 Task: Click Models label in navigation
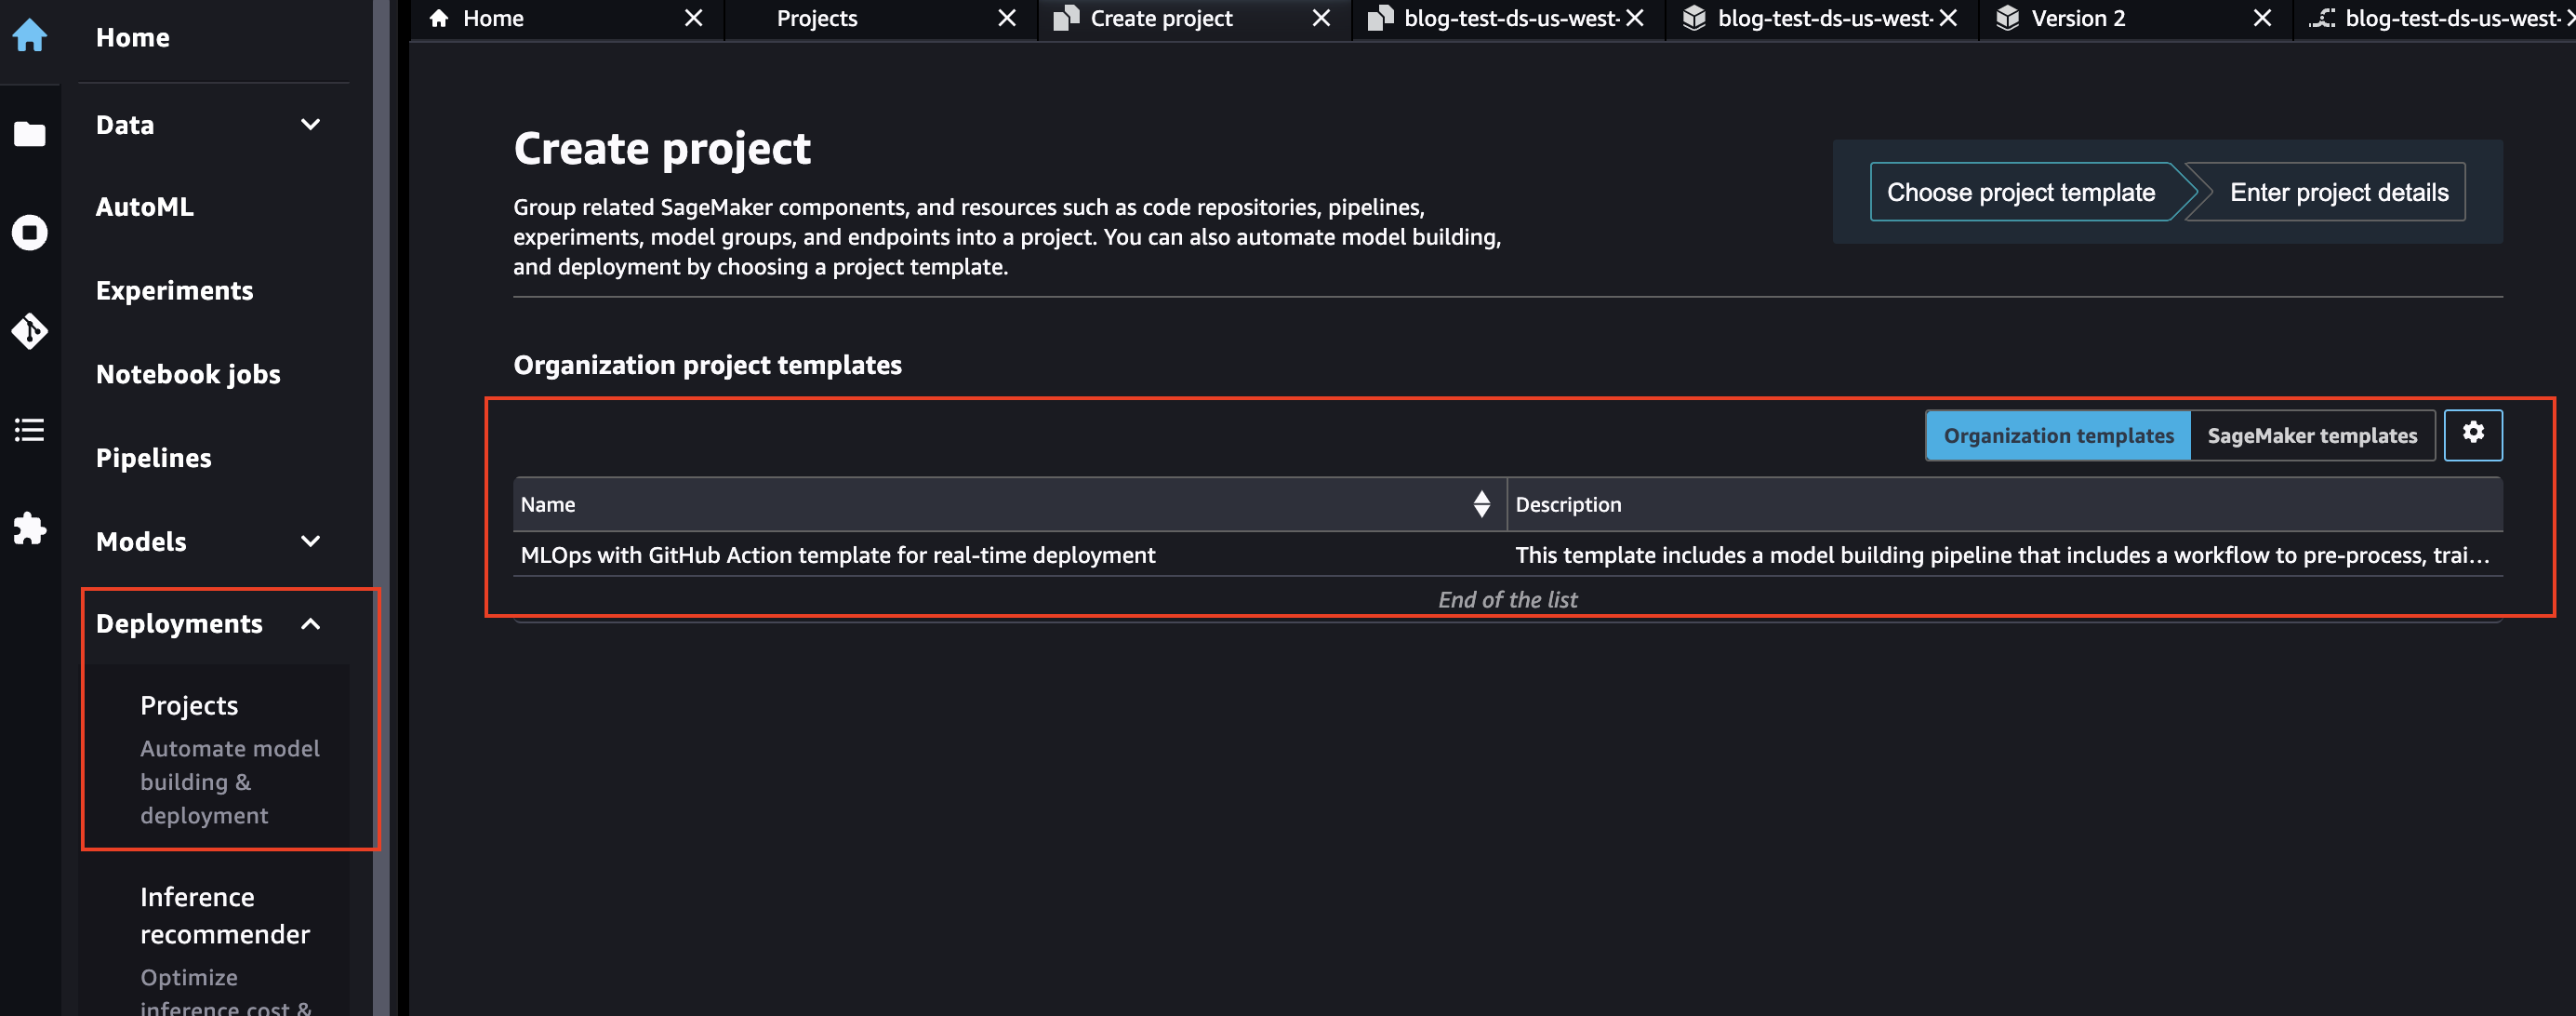coord(141,541)
